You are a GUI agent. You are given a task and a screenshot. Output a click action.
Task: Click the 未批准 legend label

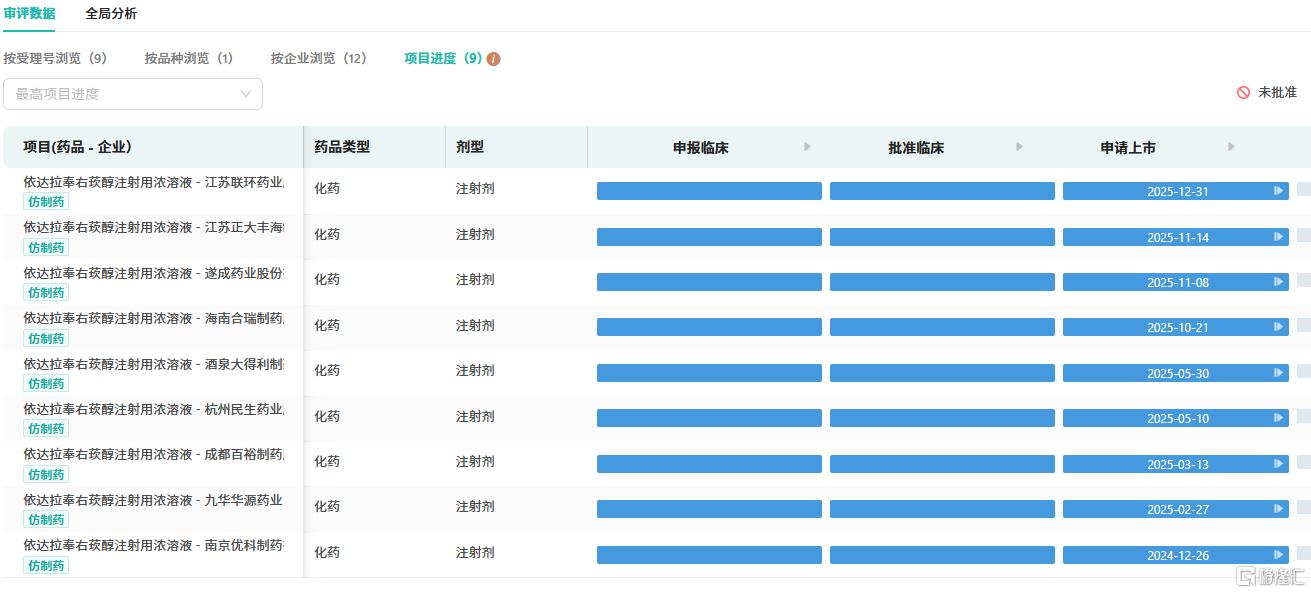click(1277, 92)
